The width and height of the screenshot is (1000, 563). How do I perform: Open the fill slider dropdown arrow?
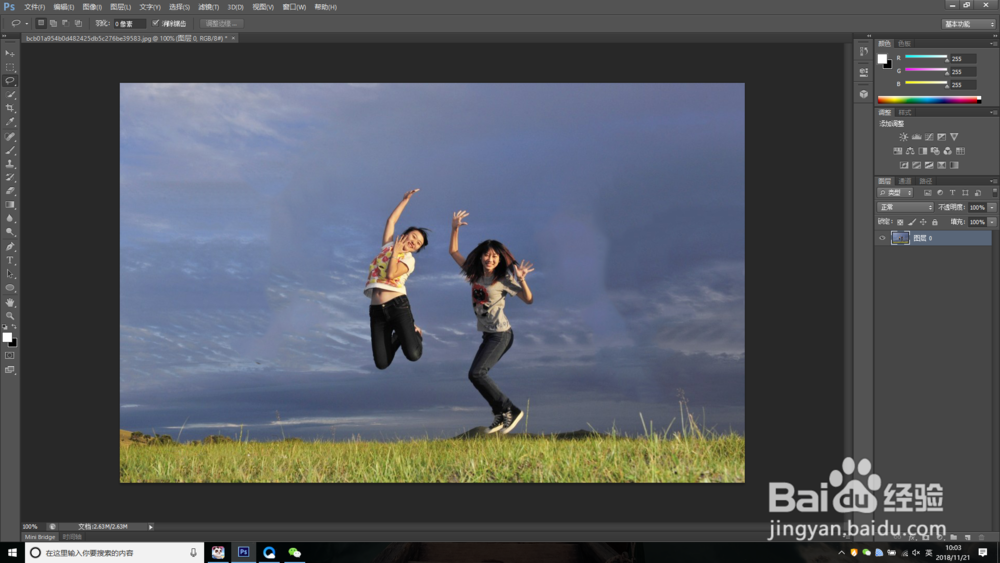point(992,222)
